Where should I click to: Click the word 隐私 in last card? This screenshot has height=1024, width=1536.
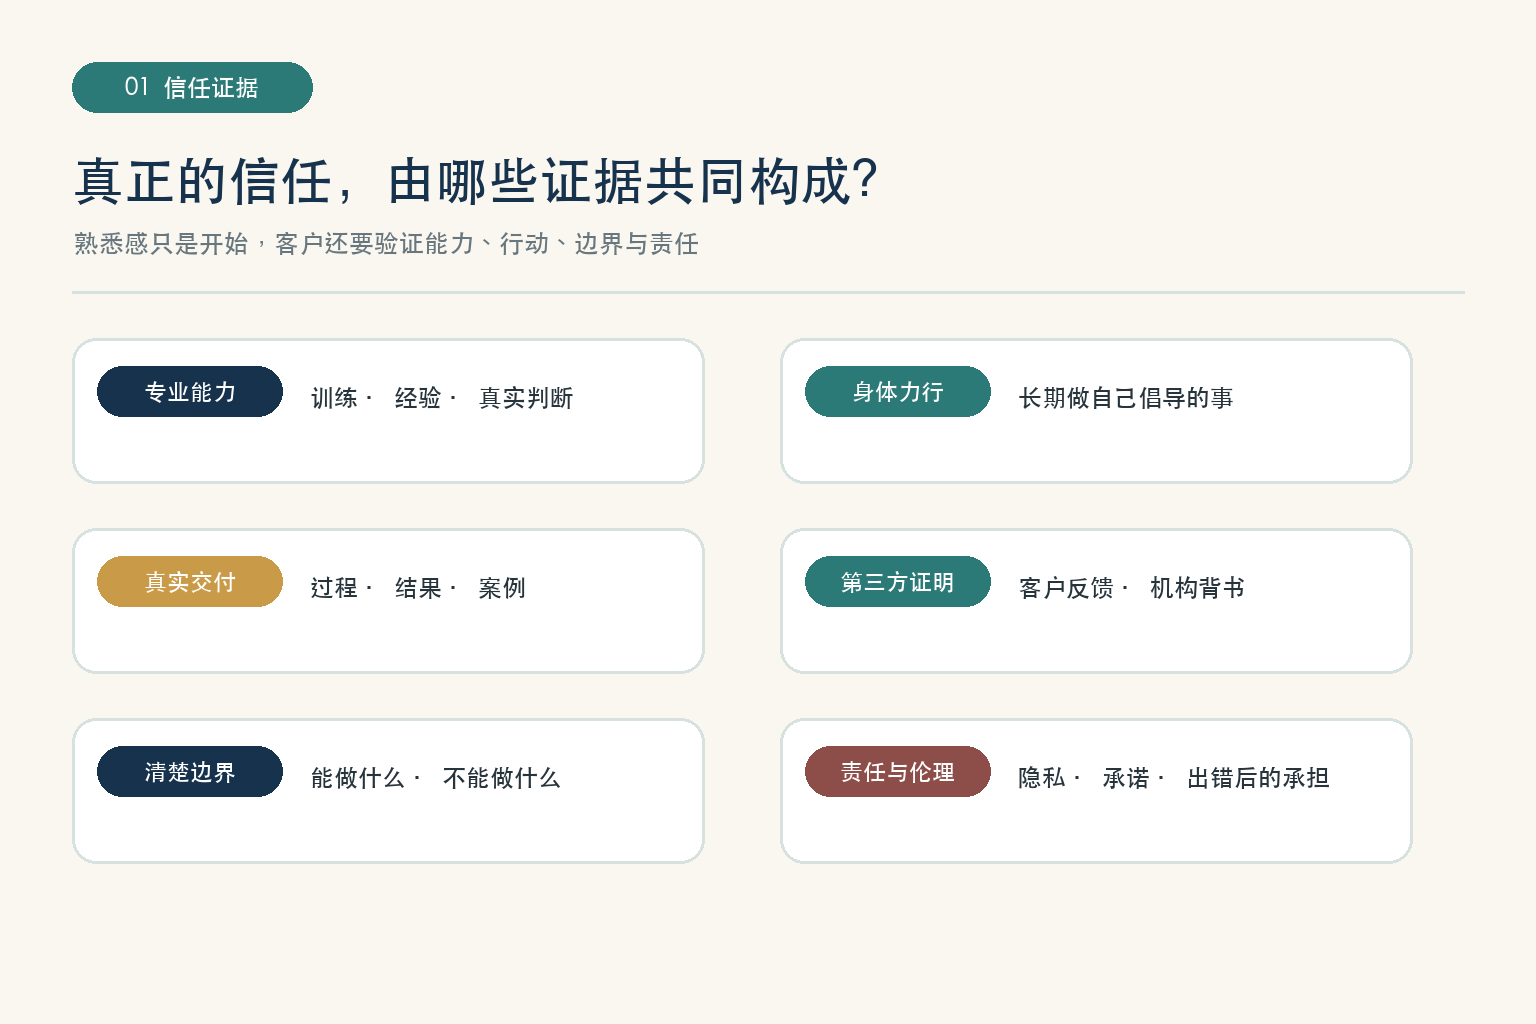1042,778
